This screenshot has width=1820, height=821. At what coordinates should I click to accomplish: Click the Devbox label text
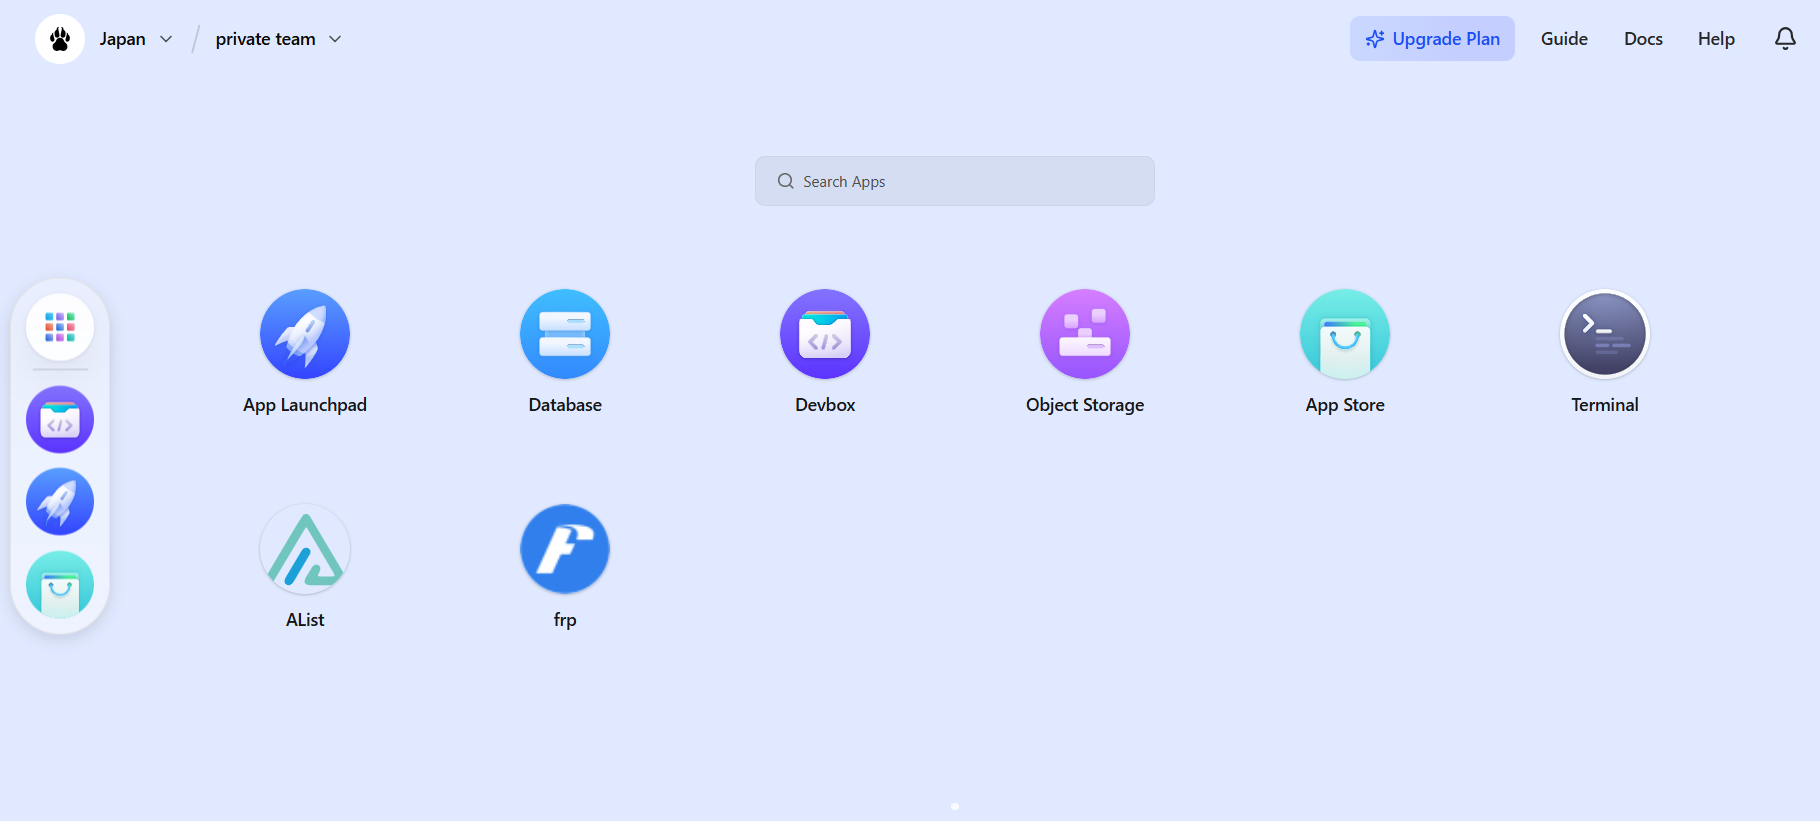click(825, 405)
